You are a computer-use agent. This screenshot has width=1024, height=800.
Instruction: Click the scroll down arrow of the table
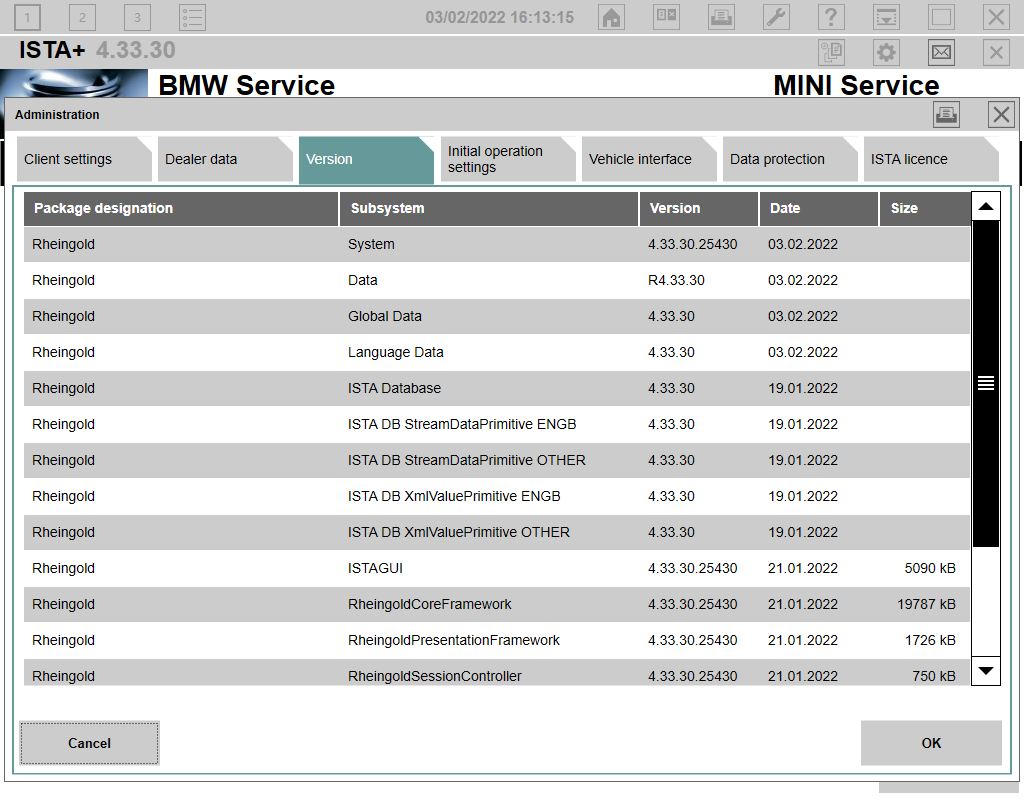(x=986, y=671)
